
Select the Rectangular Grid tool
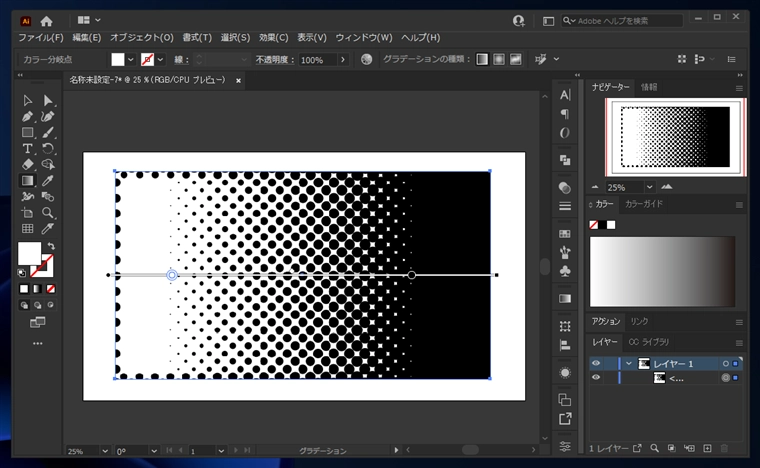pyautogui.click(x=27, y=228)
